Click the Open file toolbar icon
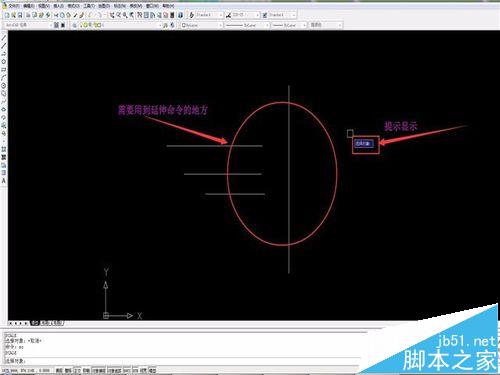 [14, 15]
